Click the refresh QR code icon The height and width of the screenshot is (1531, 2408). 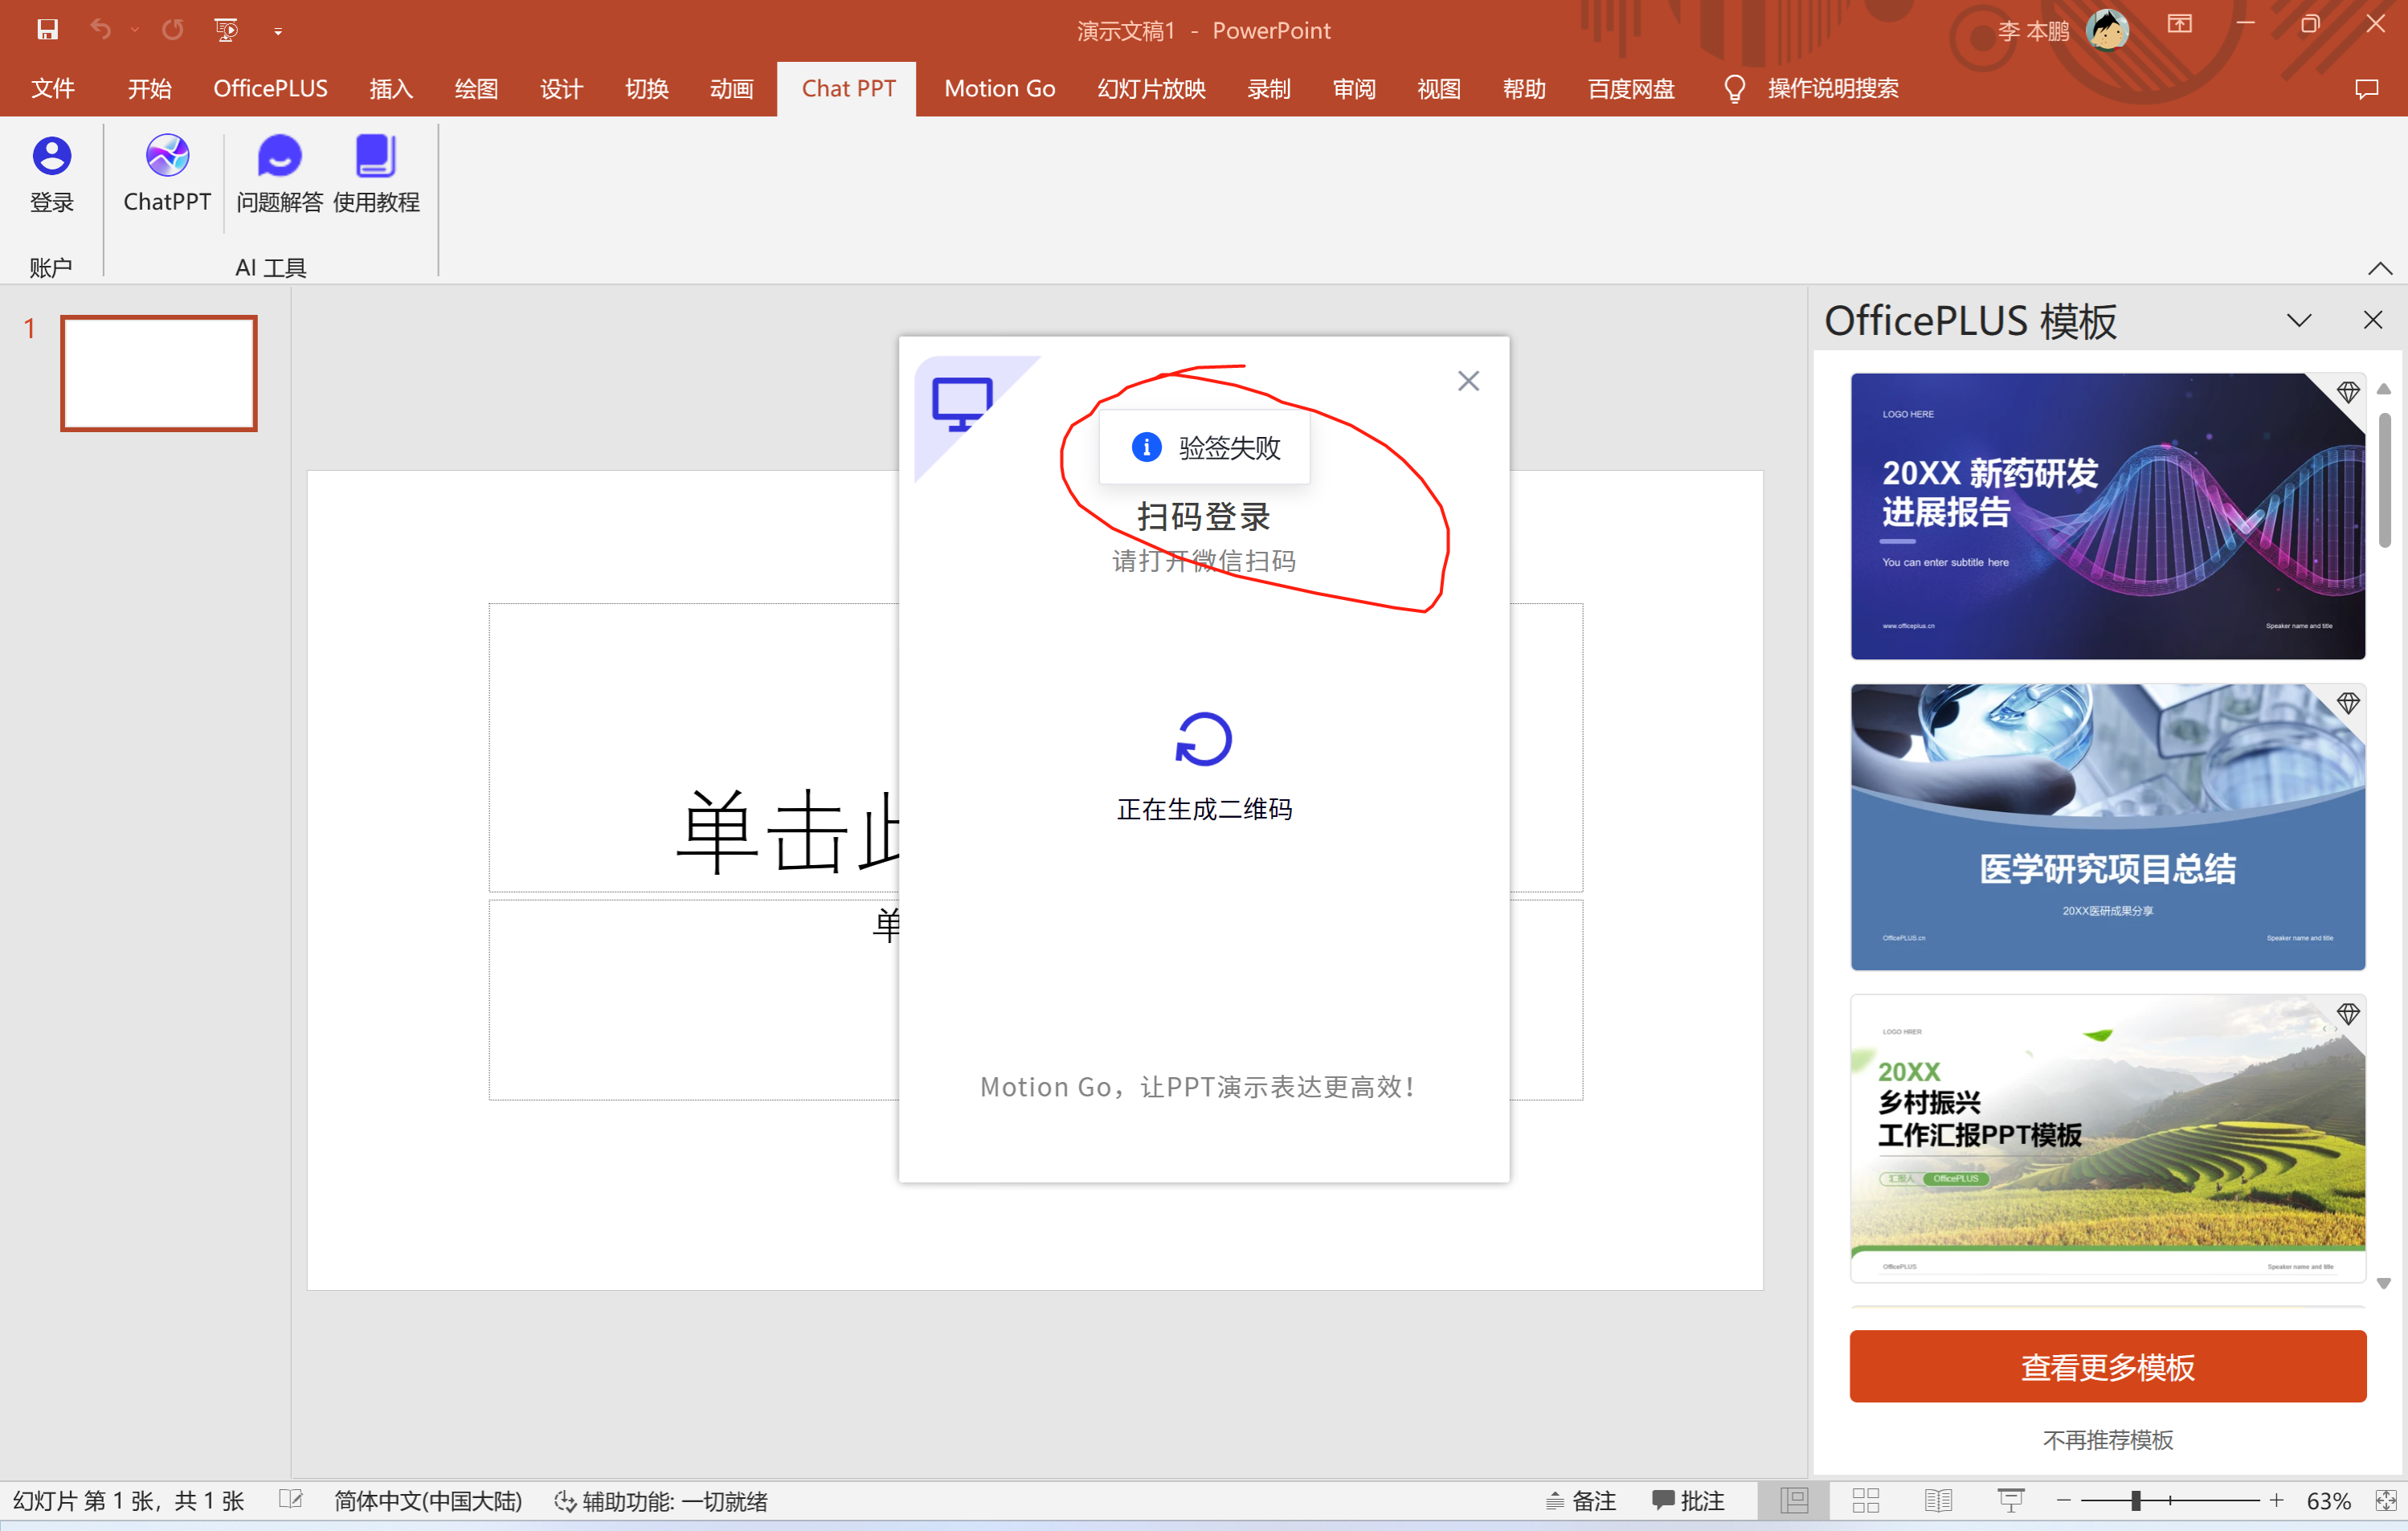(x=1203, y=739)
